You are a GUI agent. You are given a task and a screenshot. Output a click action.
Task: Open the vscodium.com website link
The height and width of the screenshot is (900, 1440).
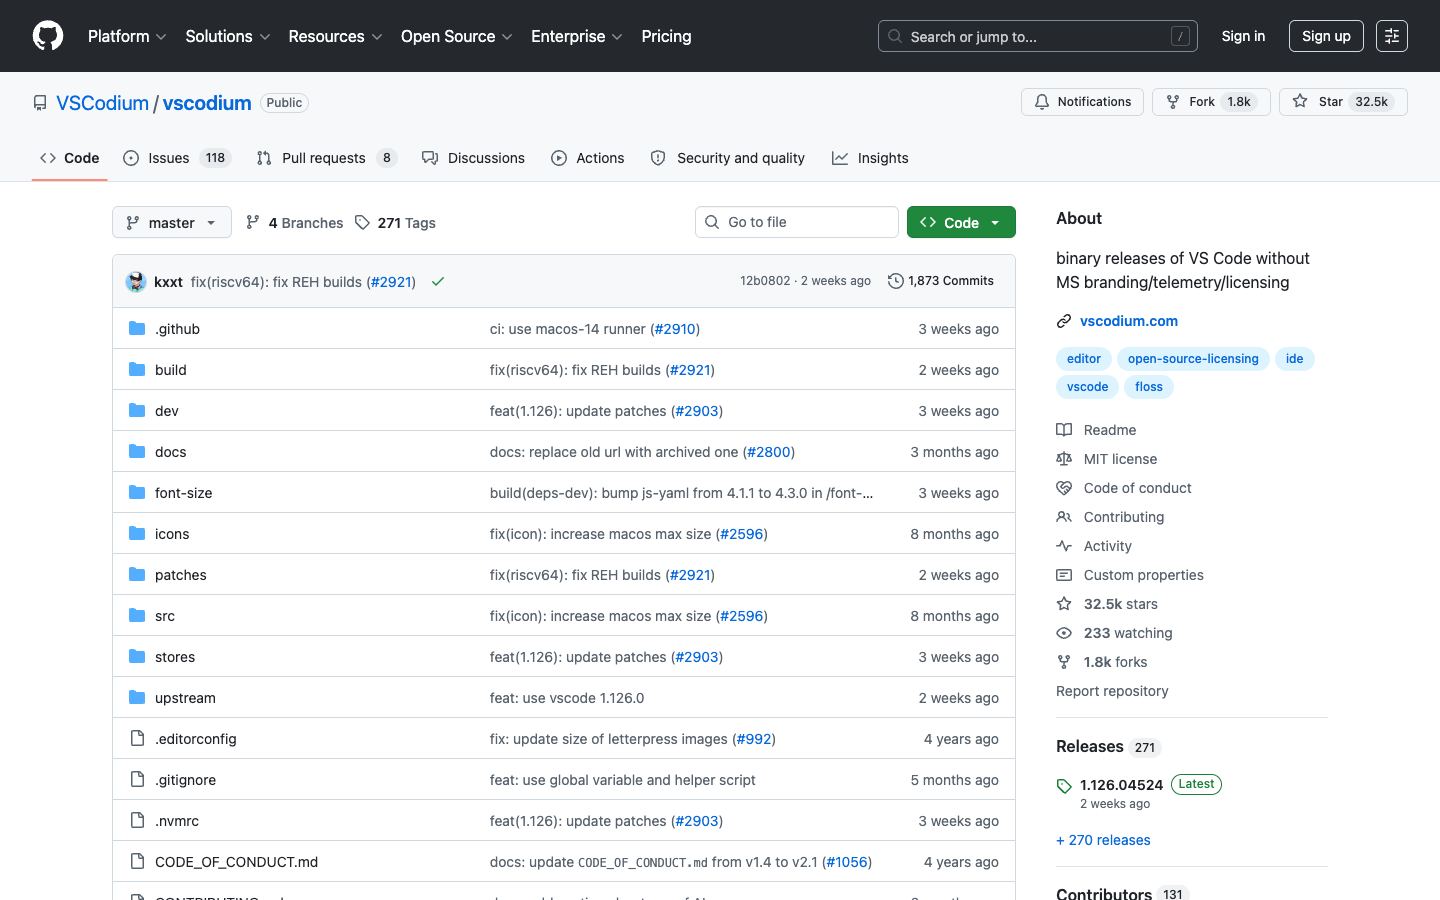pos(1129,321)
